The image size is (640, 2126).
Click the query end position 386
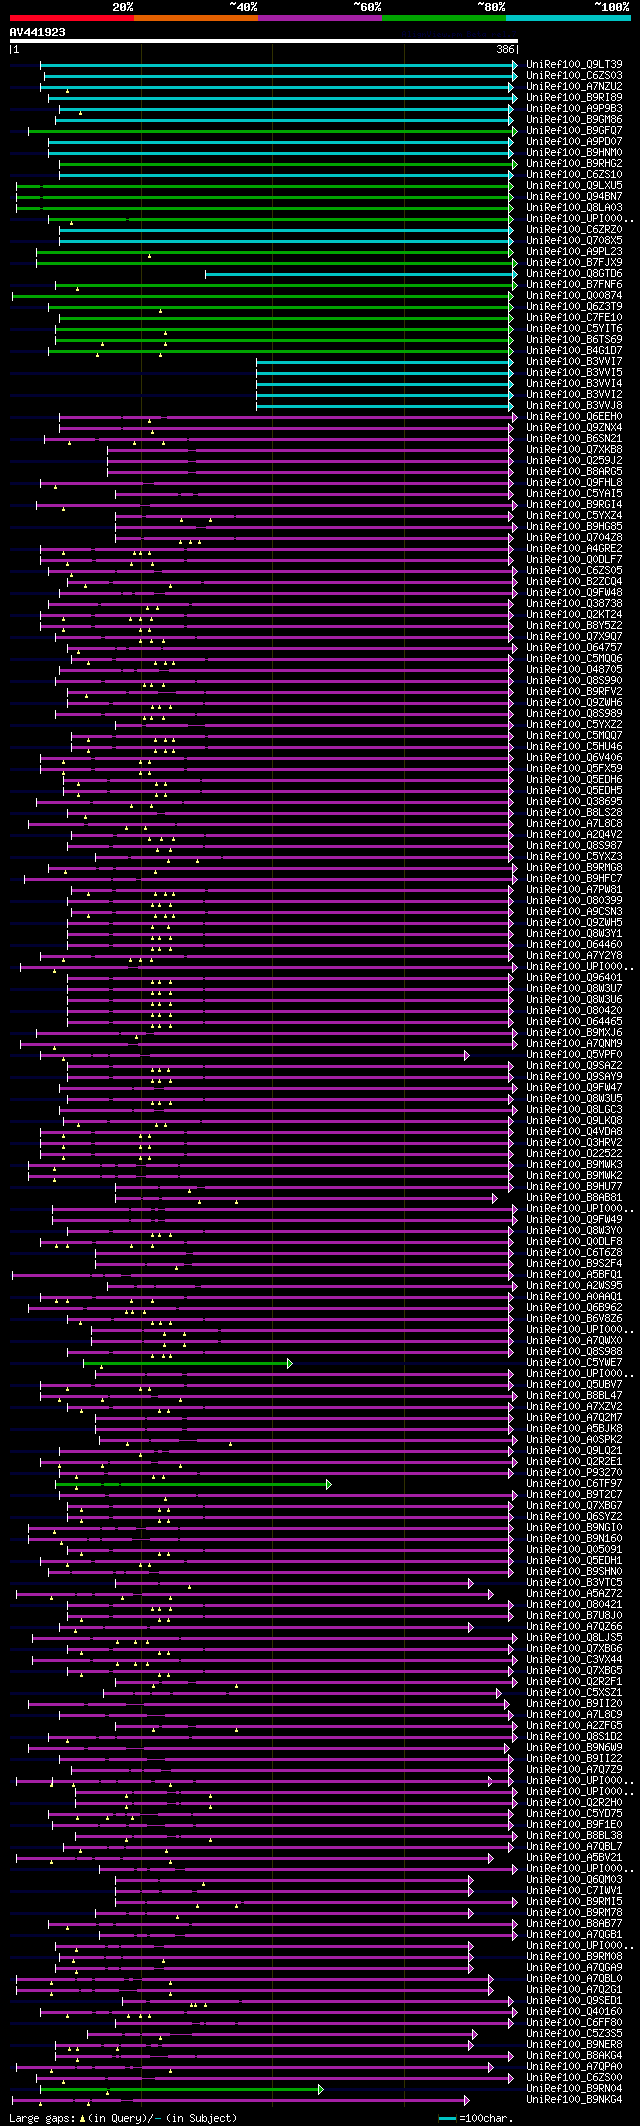click(x=506, y=49)
